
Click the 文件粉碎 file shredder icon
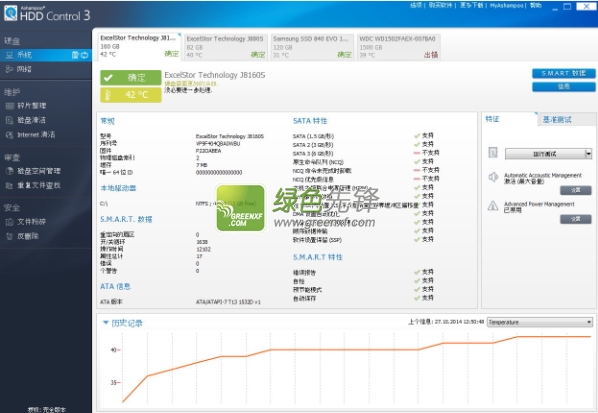[x=10, y=222]
